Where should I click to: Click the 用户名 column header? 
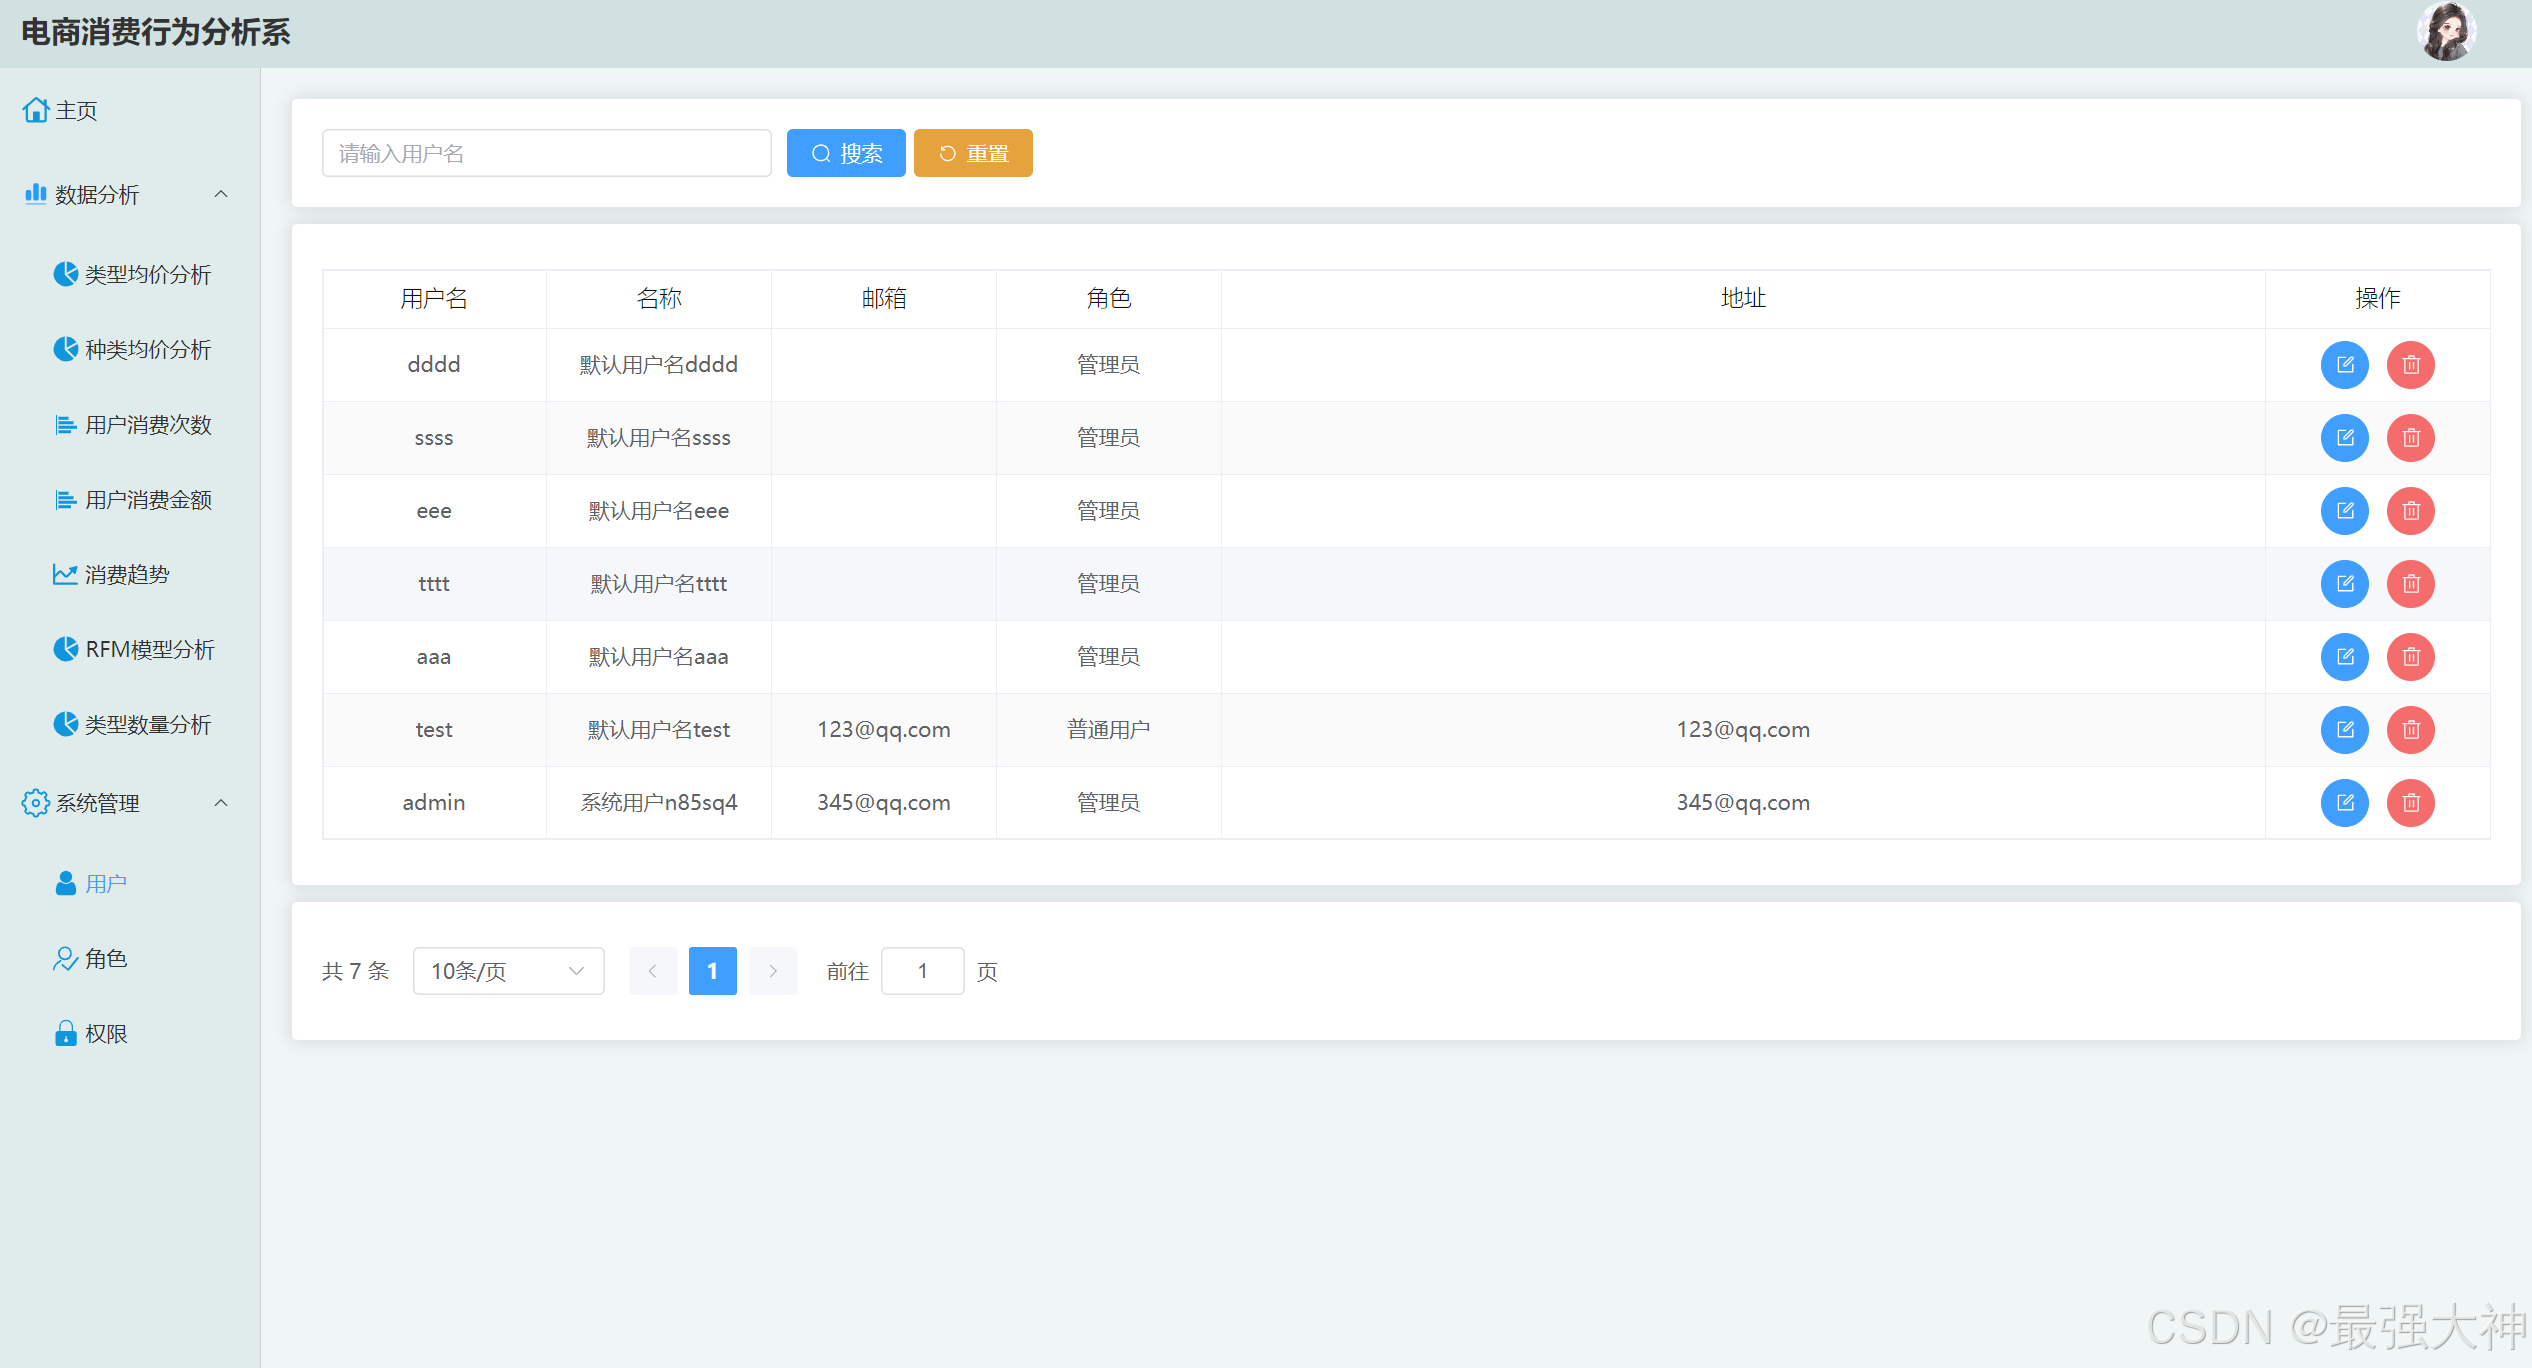pos(434,299)
